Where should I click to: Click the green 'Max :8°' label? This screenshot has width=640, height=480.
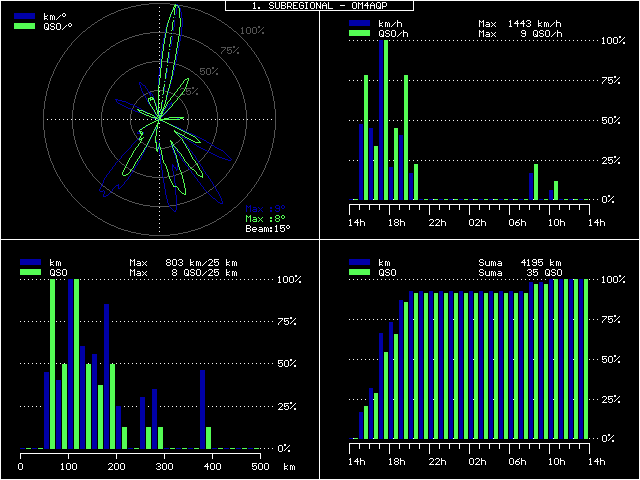click(x=265, y=218)
